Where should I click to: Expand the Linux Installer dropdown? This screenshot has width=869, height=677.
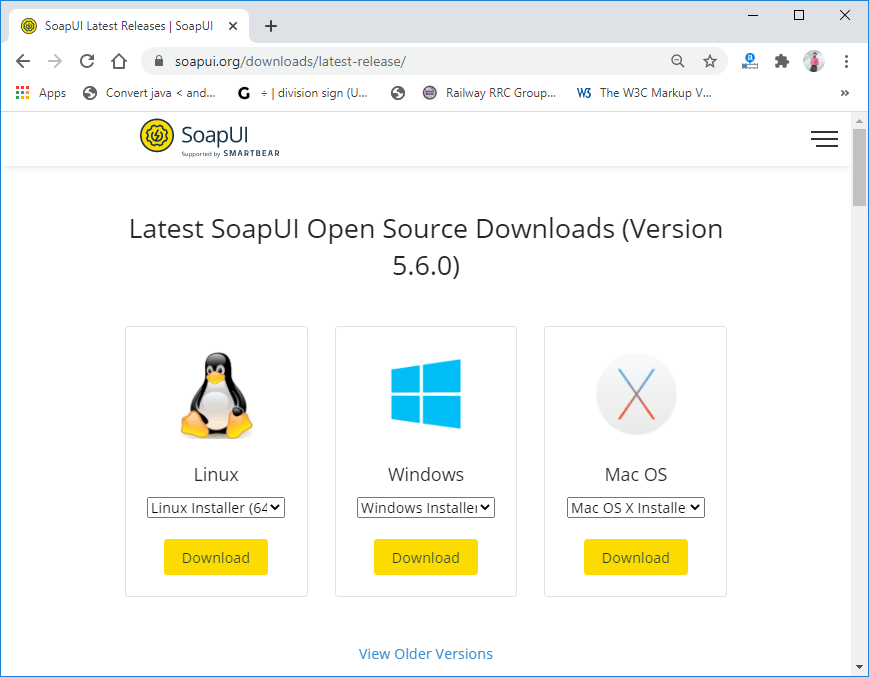[216, 507]
